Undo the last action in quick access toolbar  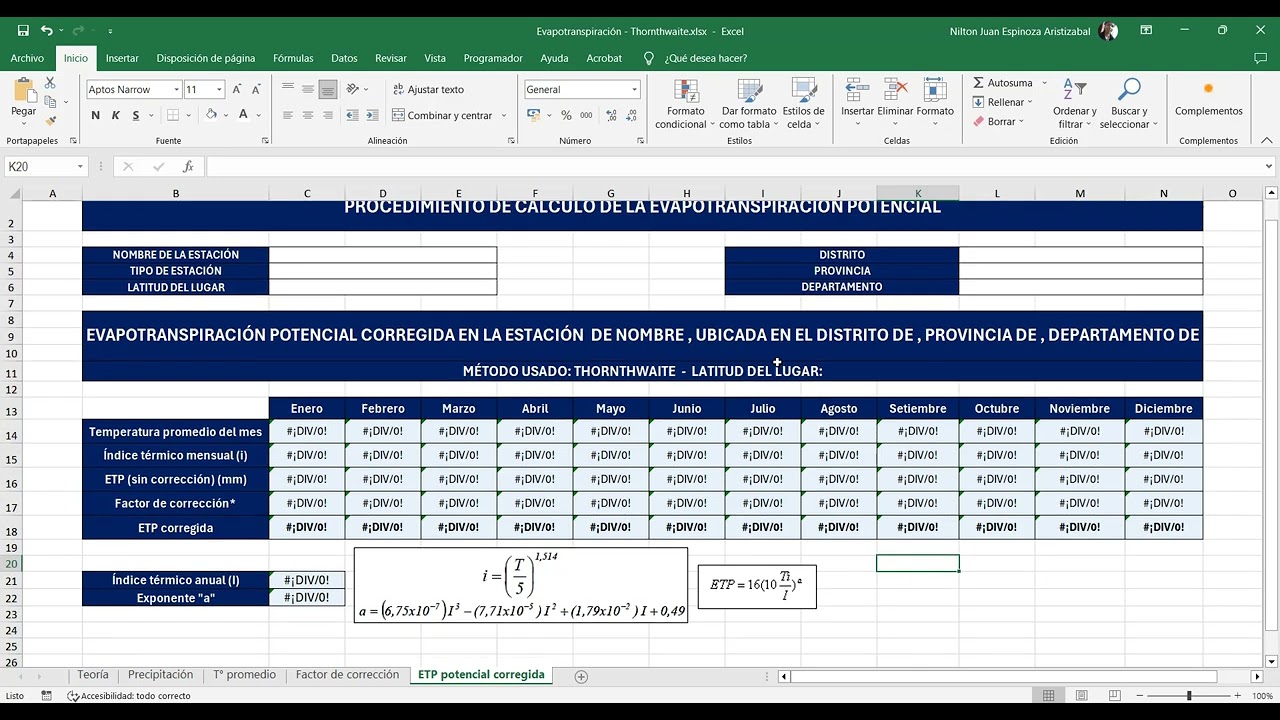tap(47, 31)
